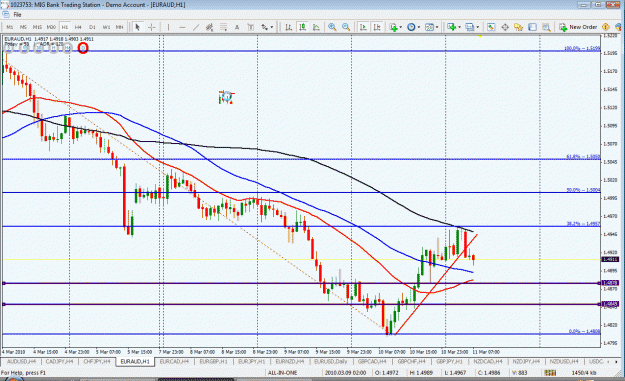
Task: Select the trendline drawing tool
Action: (x=196, y=27)
